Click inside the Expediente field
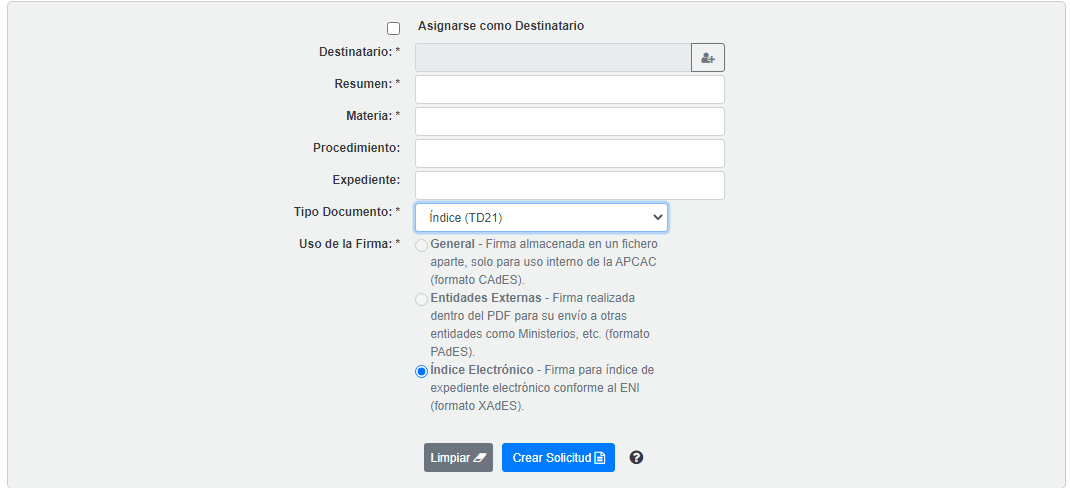This screenshot has width=1070, height=488. point(570,186)
